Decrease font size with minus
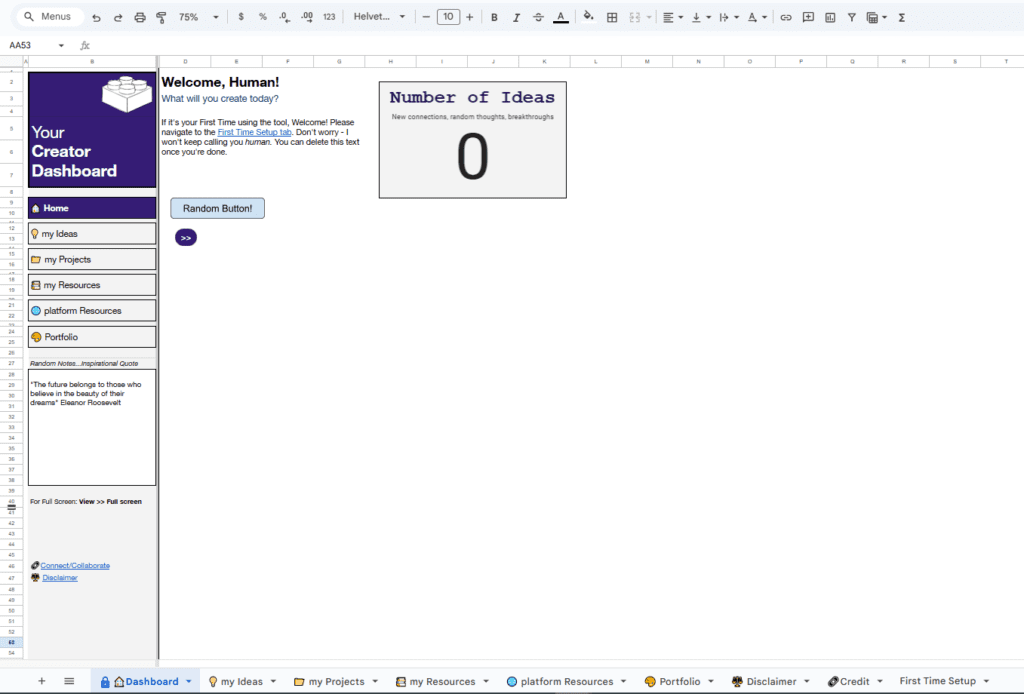The image size is (1024, 694). point(426,17)
